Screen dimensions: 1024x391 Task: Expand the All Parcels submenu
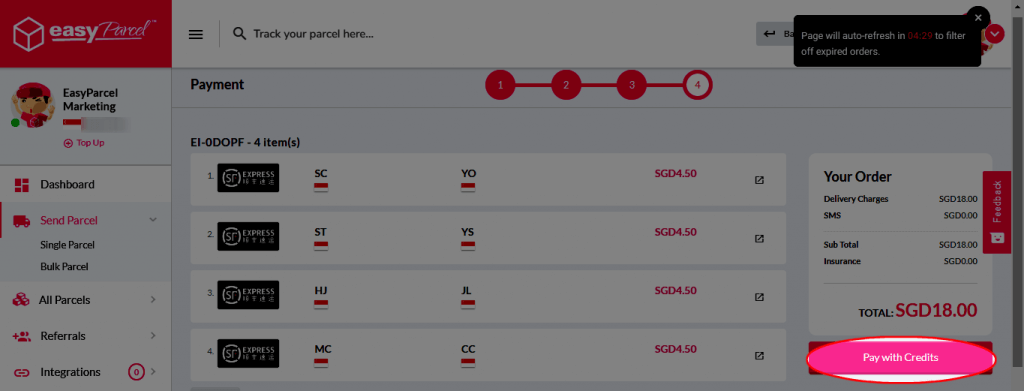pyautogui.click(x=153, y=300)
